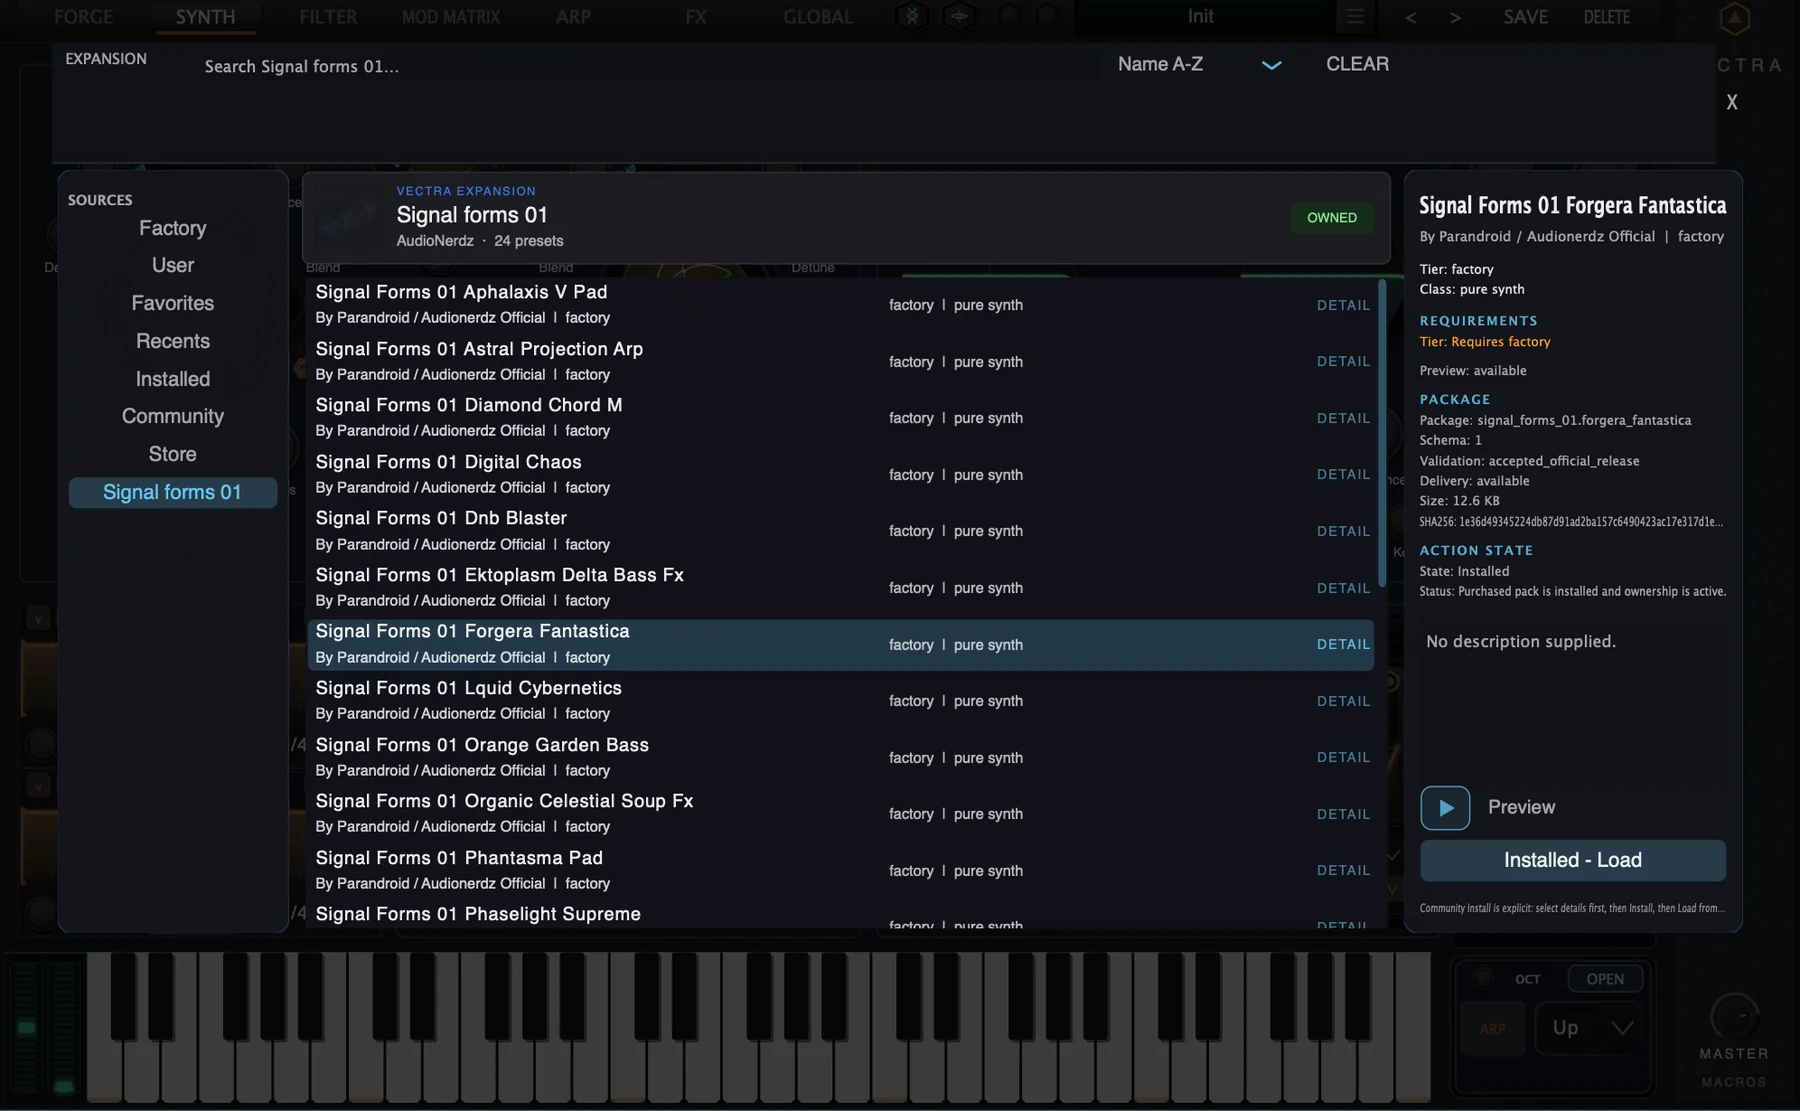Select preset Signal Forms 01 Aphalaxis V Pad
This screenshot has height=1111, width=1800.
coord(841,304)
